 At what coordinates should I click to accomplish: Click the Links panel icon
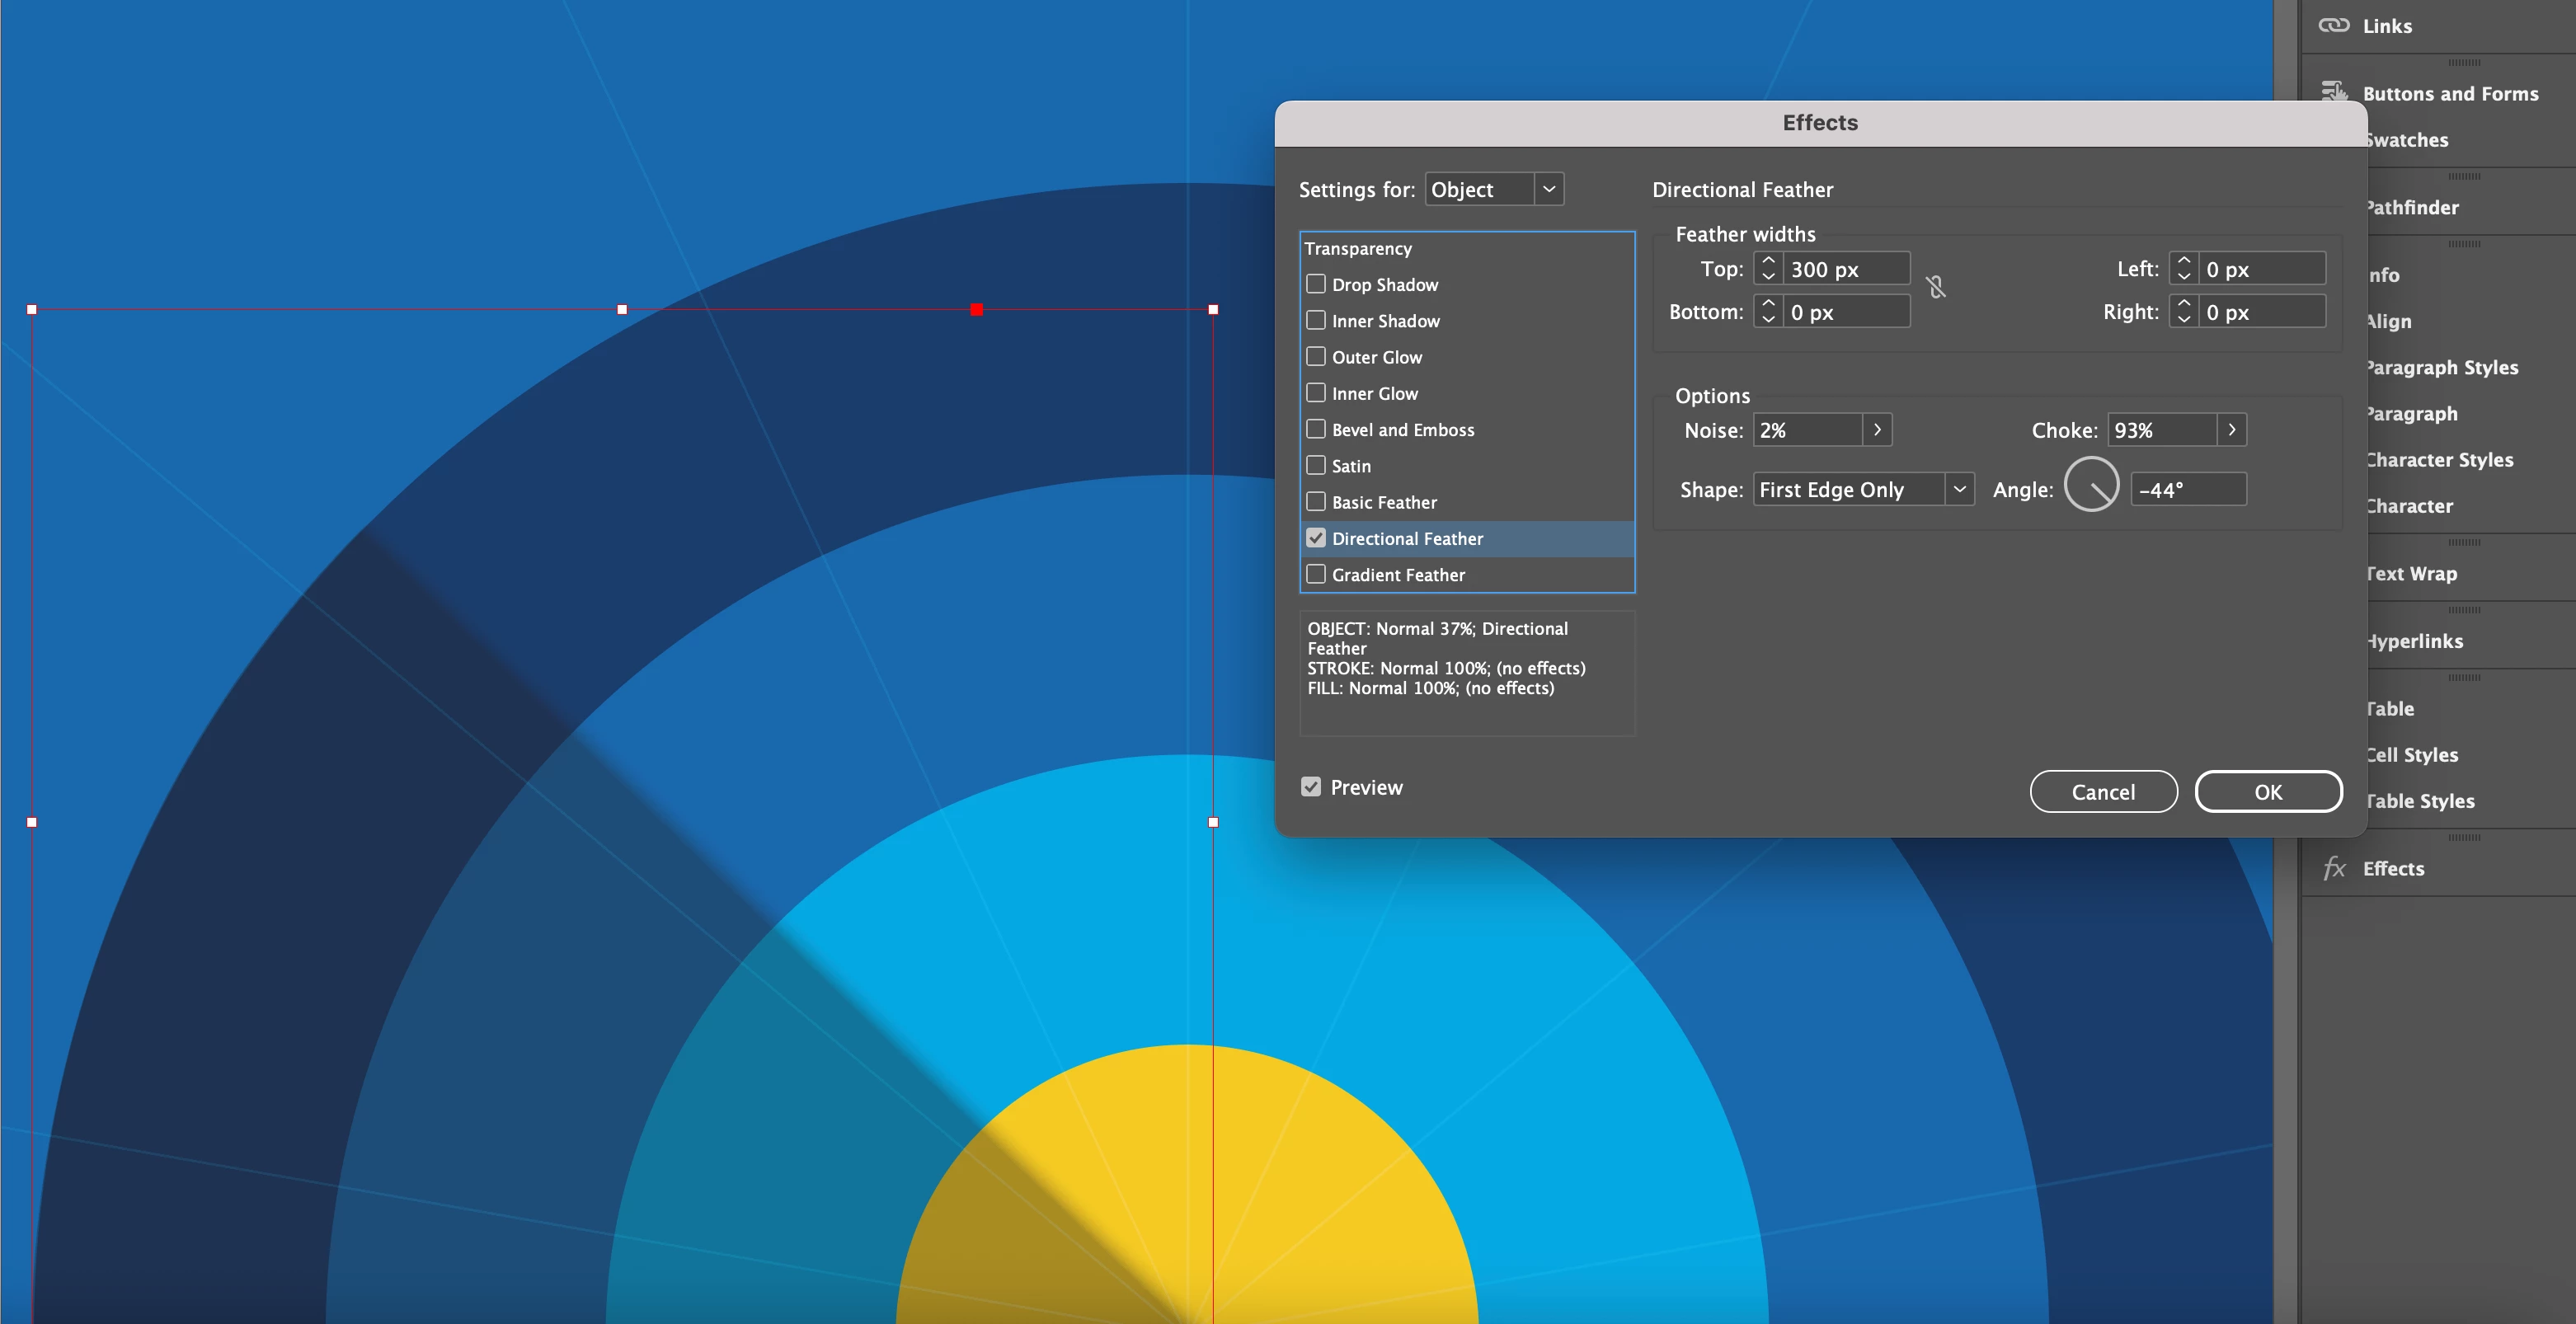coord(2334,26)
